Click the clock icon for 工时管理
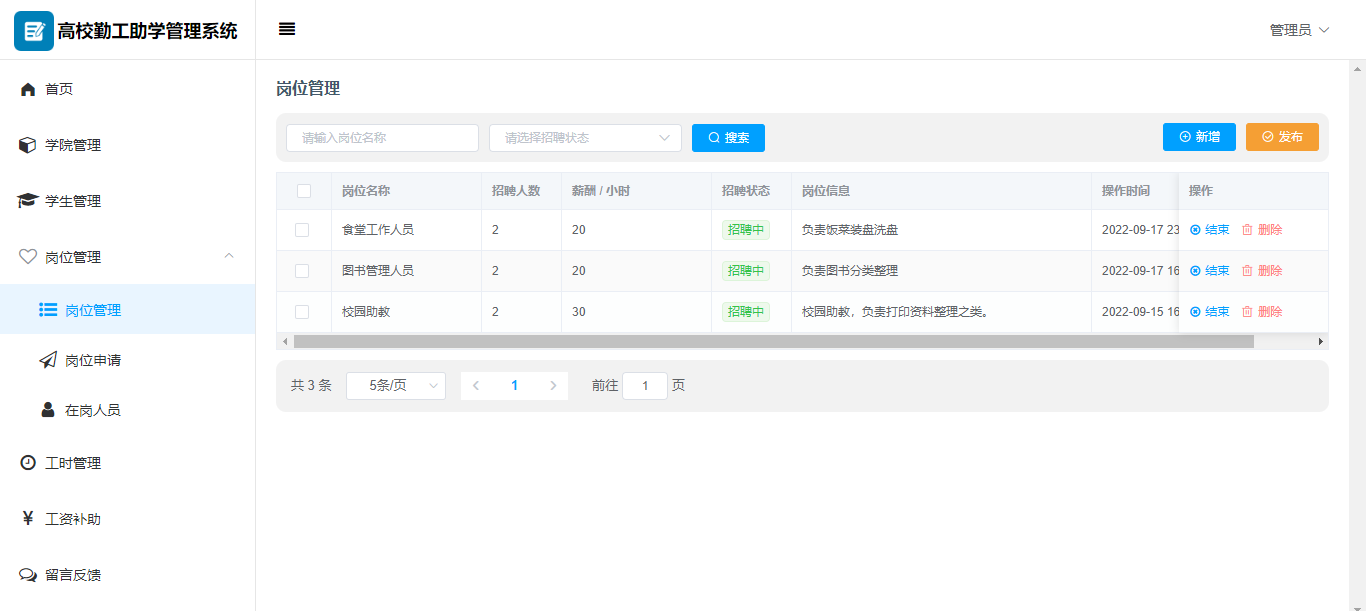This screenshot has height=611, width=1366. (x=28, y=463)
